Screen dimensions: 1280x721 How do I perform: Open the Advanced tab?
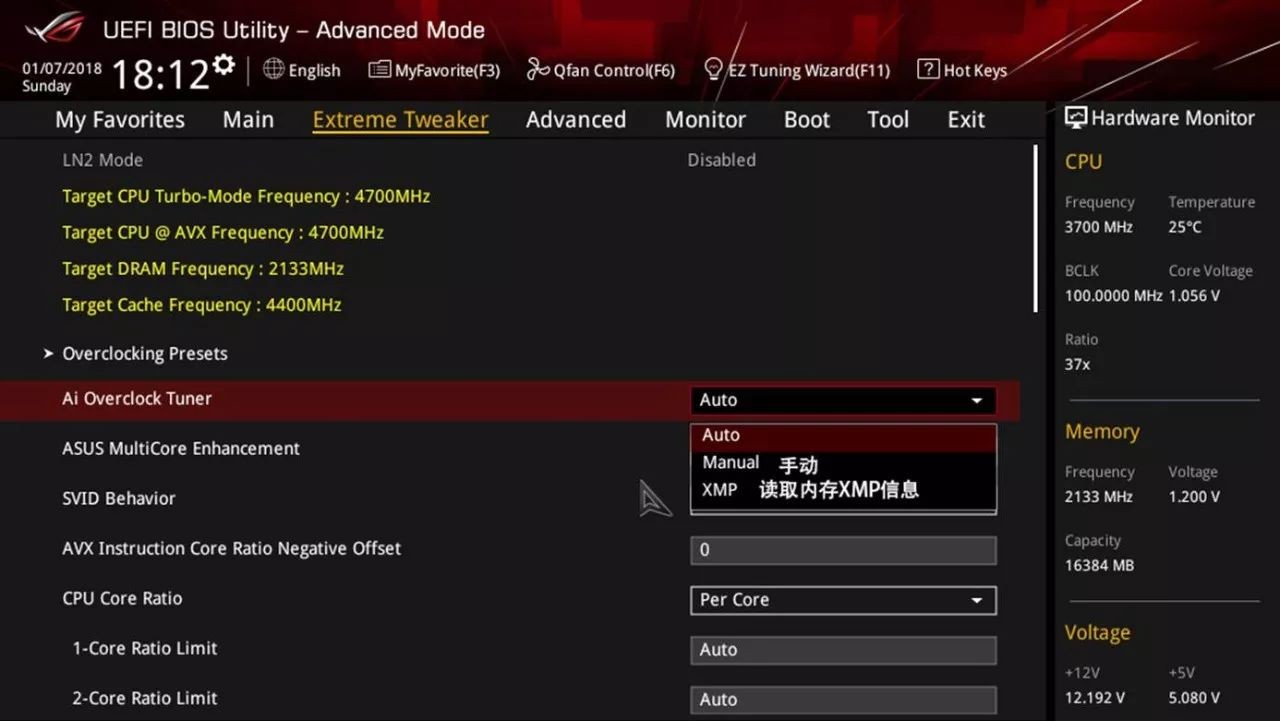click(576, 120)
